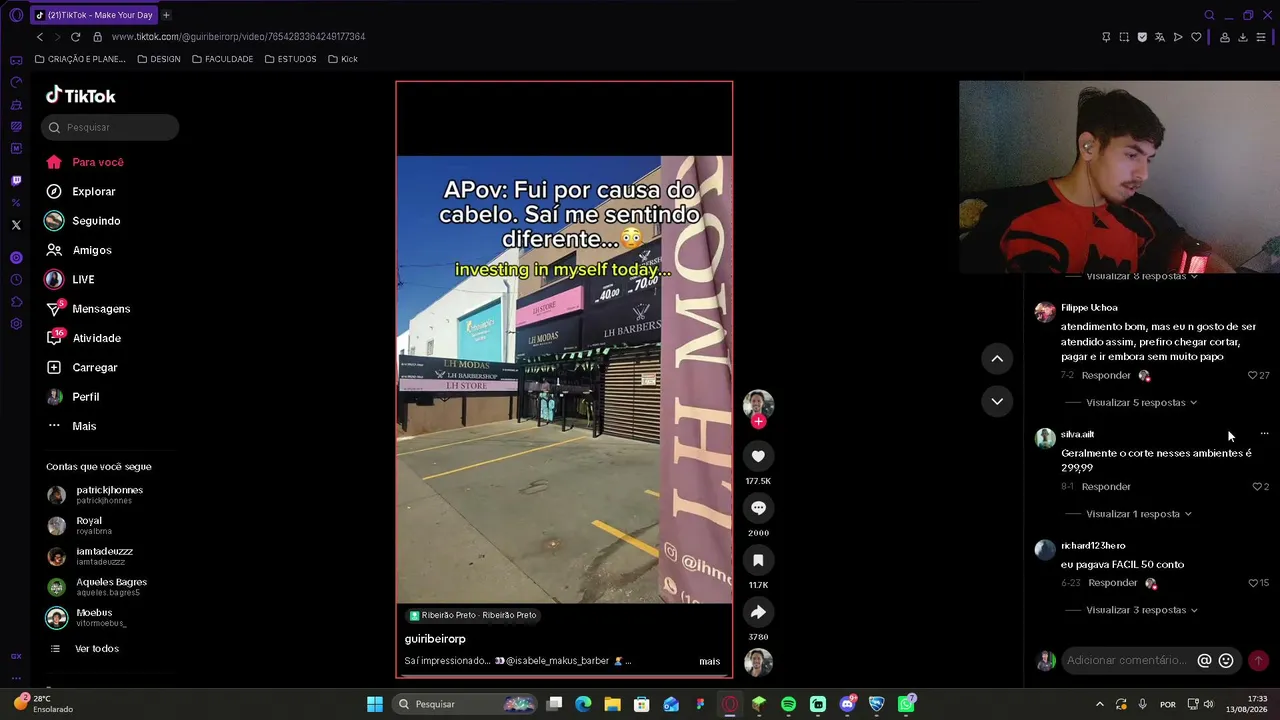Open Twitch in the browser sidebar
1280x720 pixels.
(x=16, y=181)
